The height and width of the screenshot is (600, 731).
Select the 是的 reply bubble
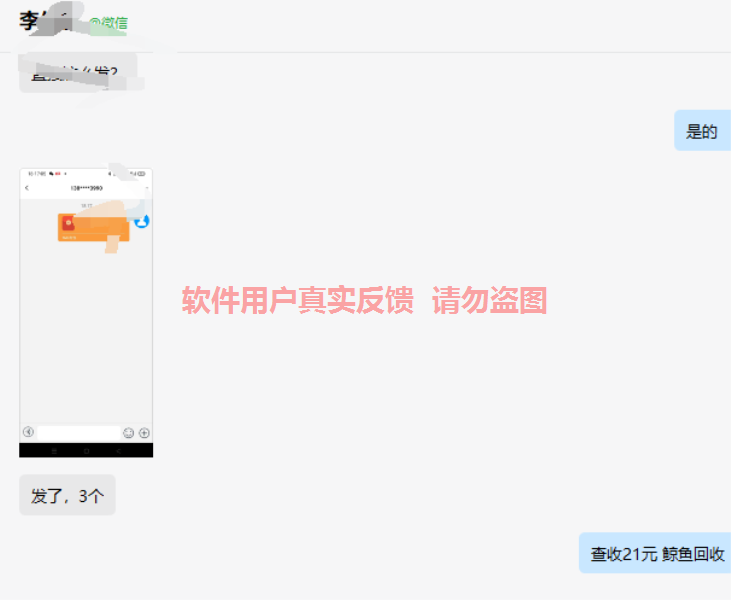[702, 131]
